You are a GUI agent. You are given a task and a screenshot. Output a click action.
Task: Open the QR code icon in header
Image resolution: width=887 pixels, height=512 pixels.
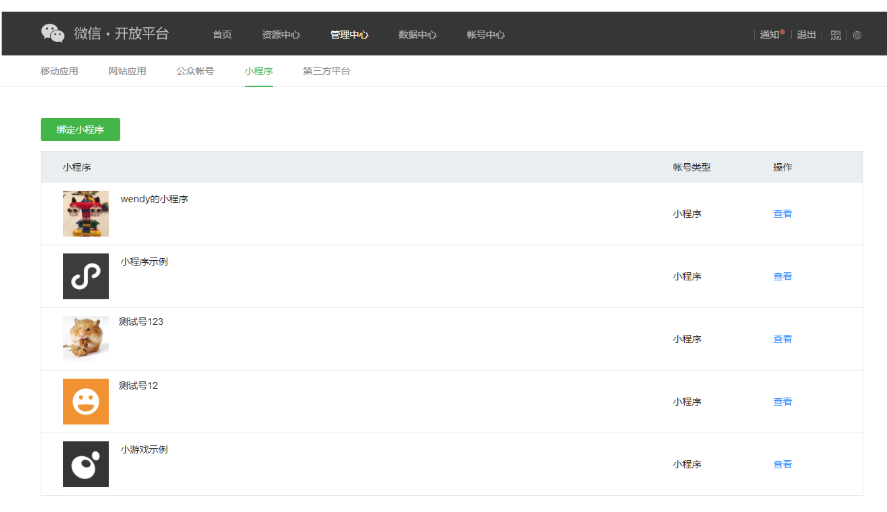point(836,35)
